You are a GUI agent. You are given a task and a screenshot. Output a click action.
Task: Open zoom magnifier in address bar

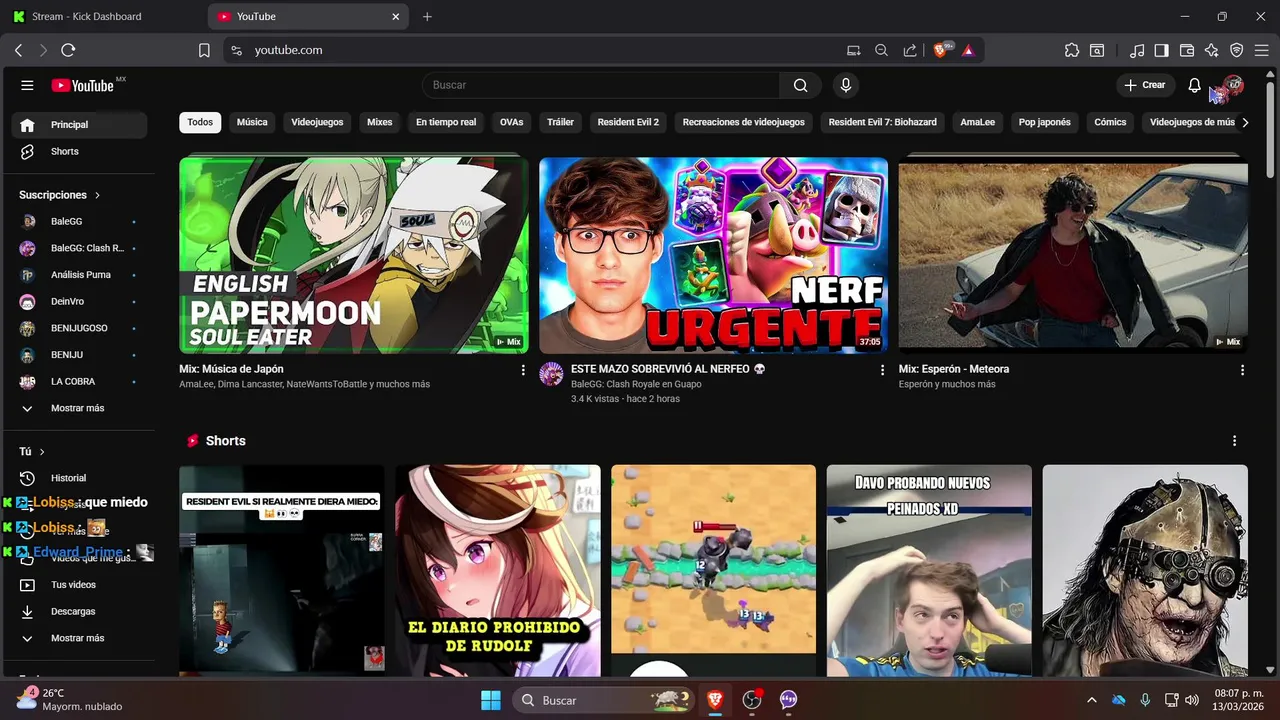tap(881, 50)
